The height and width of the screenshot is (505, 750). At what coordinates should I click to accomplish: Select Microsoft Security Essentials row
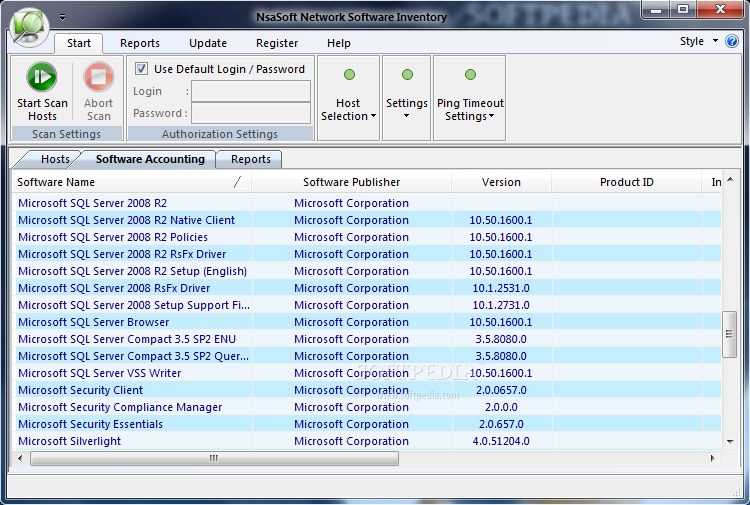point(368,424)
